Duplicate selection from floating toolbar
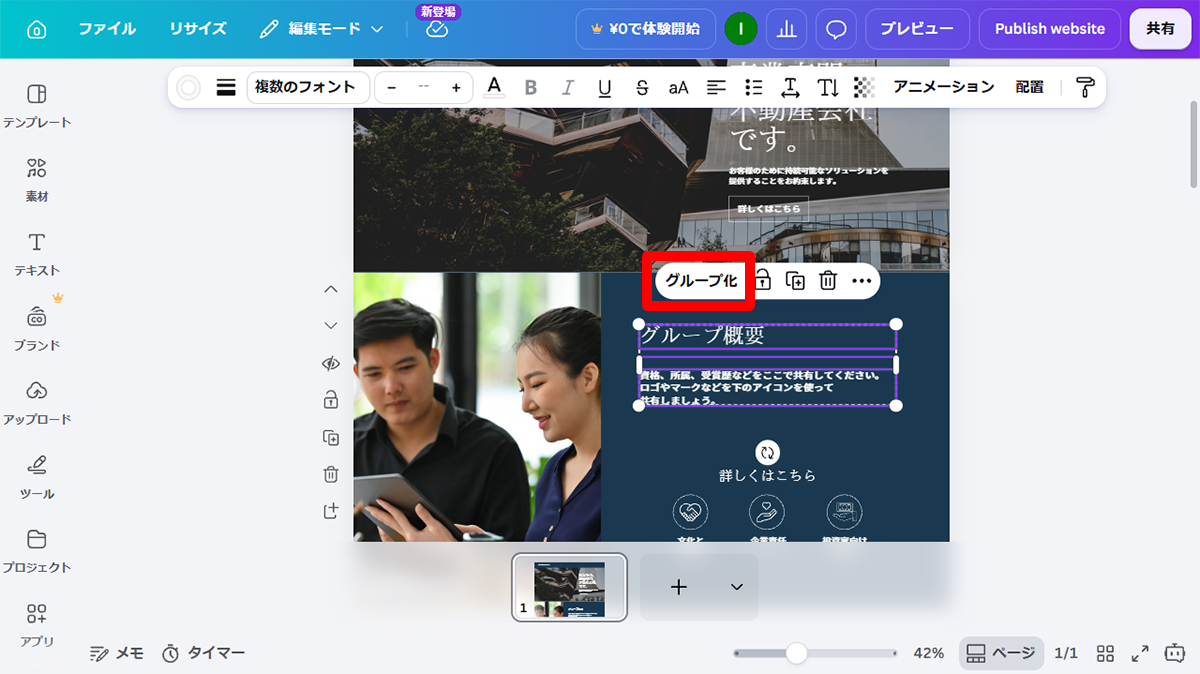 [795, 281]
